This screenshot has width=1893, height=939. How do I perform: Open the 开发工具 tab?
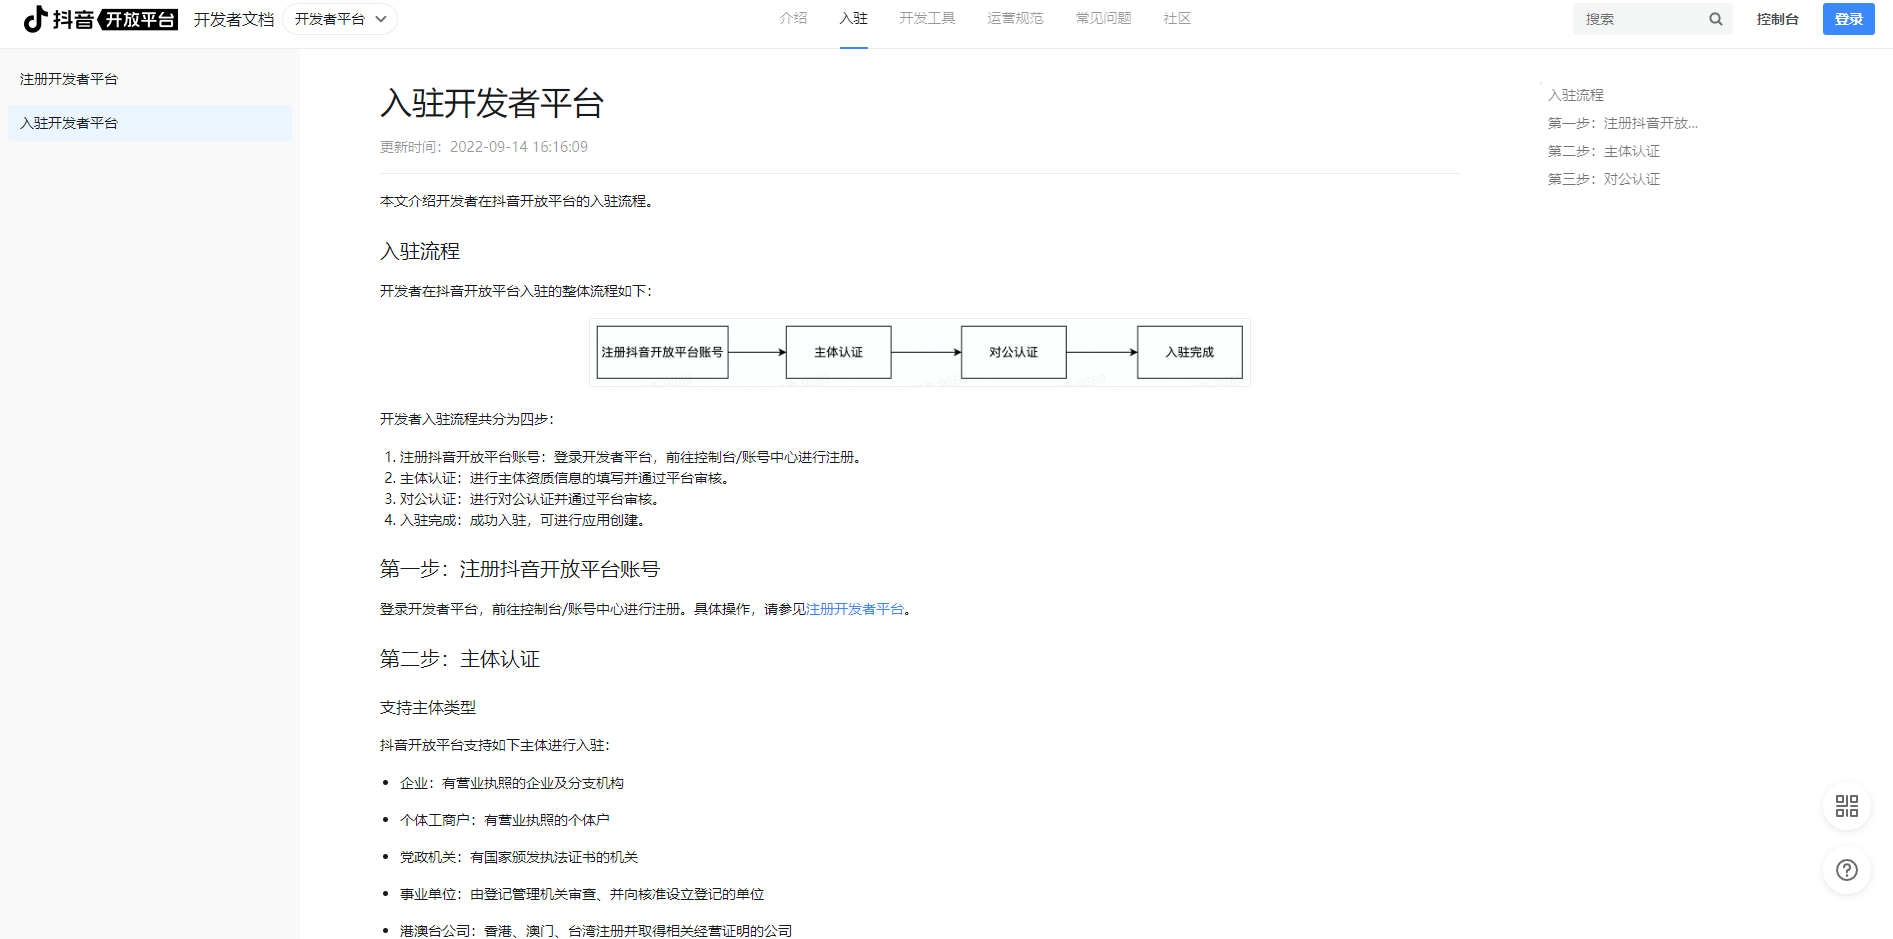point(927,18)
